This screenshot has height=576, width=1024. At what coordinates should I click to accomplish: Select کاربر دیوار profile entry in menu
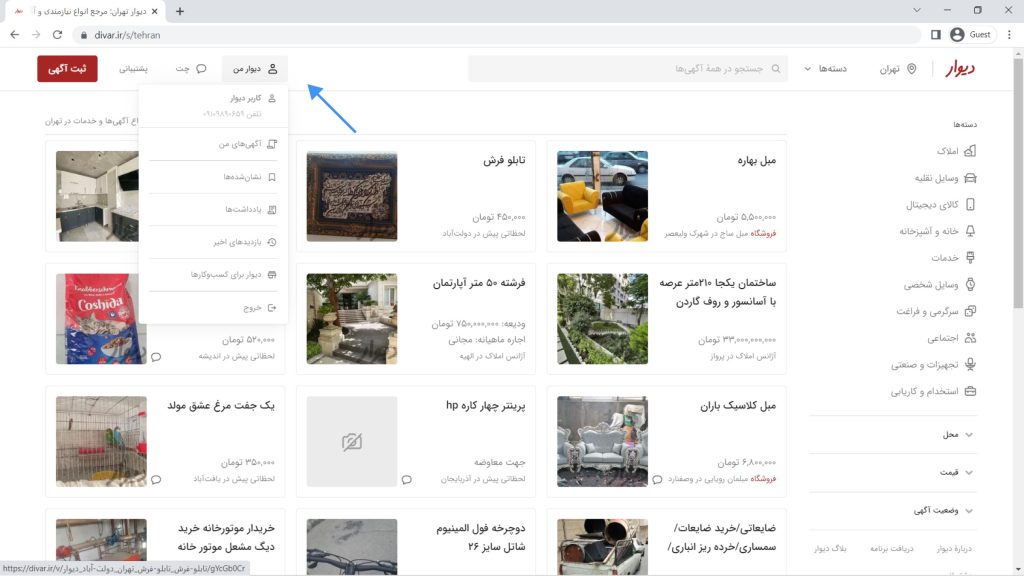coord(213,105)
